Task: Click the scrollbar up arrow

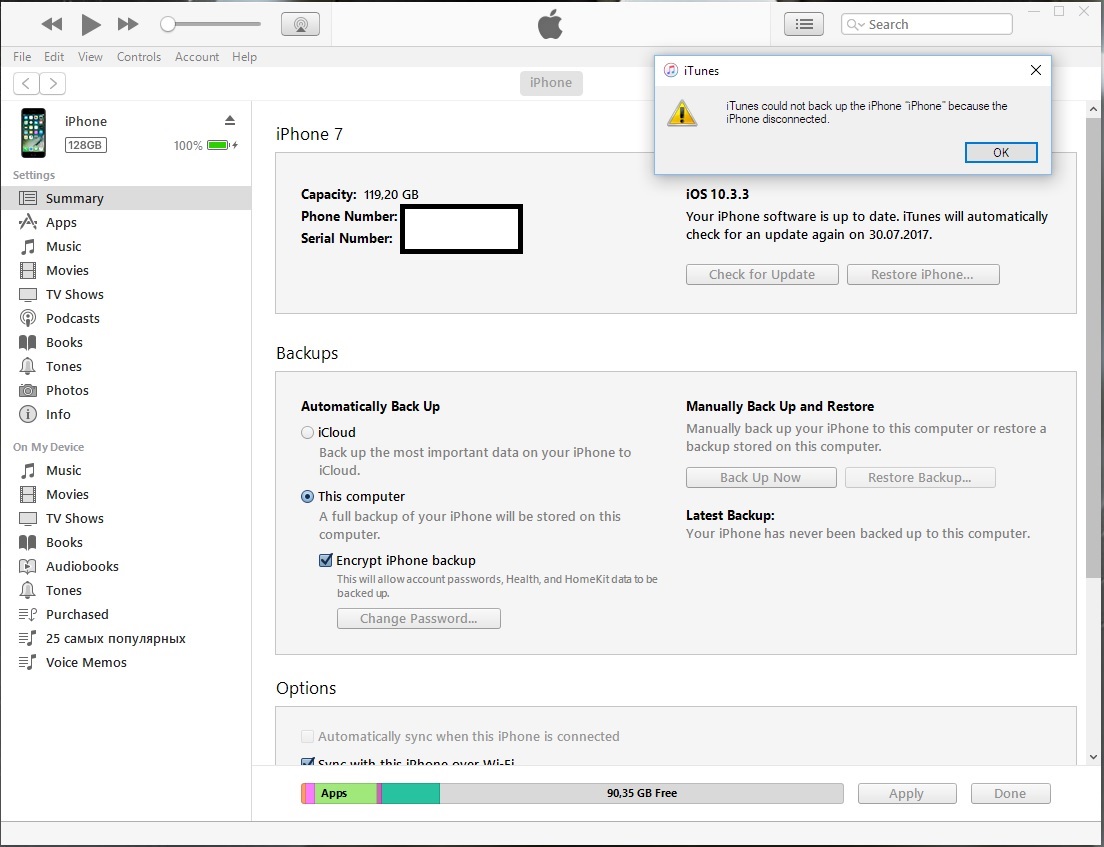Action: coord(1093,109)
